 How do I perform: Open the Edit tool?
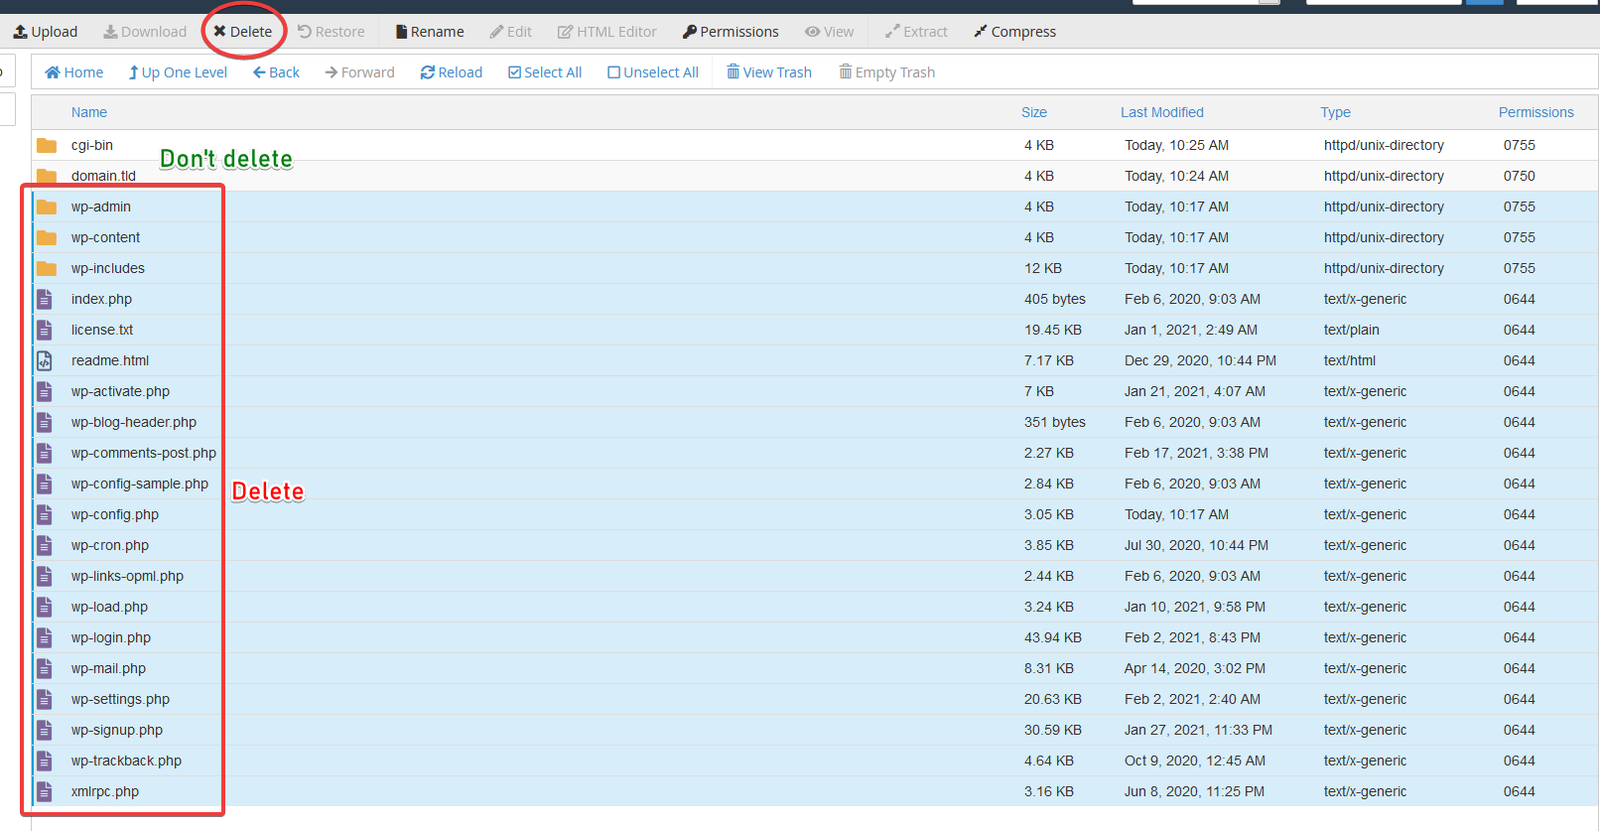511,32
